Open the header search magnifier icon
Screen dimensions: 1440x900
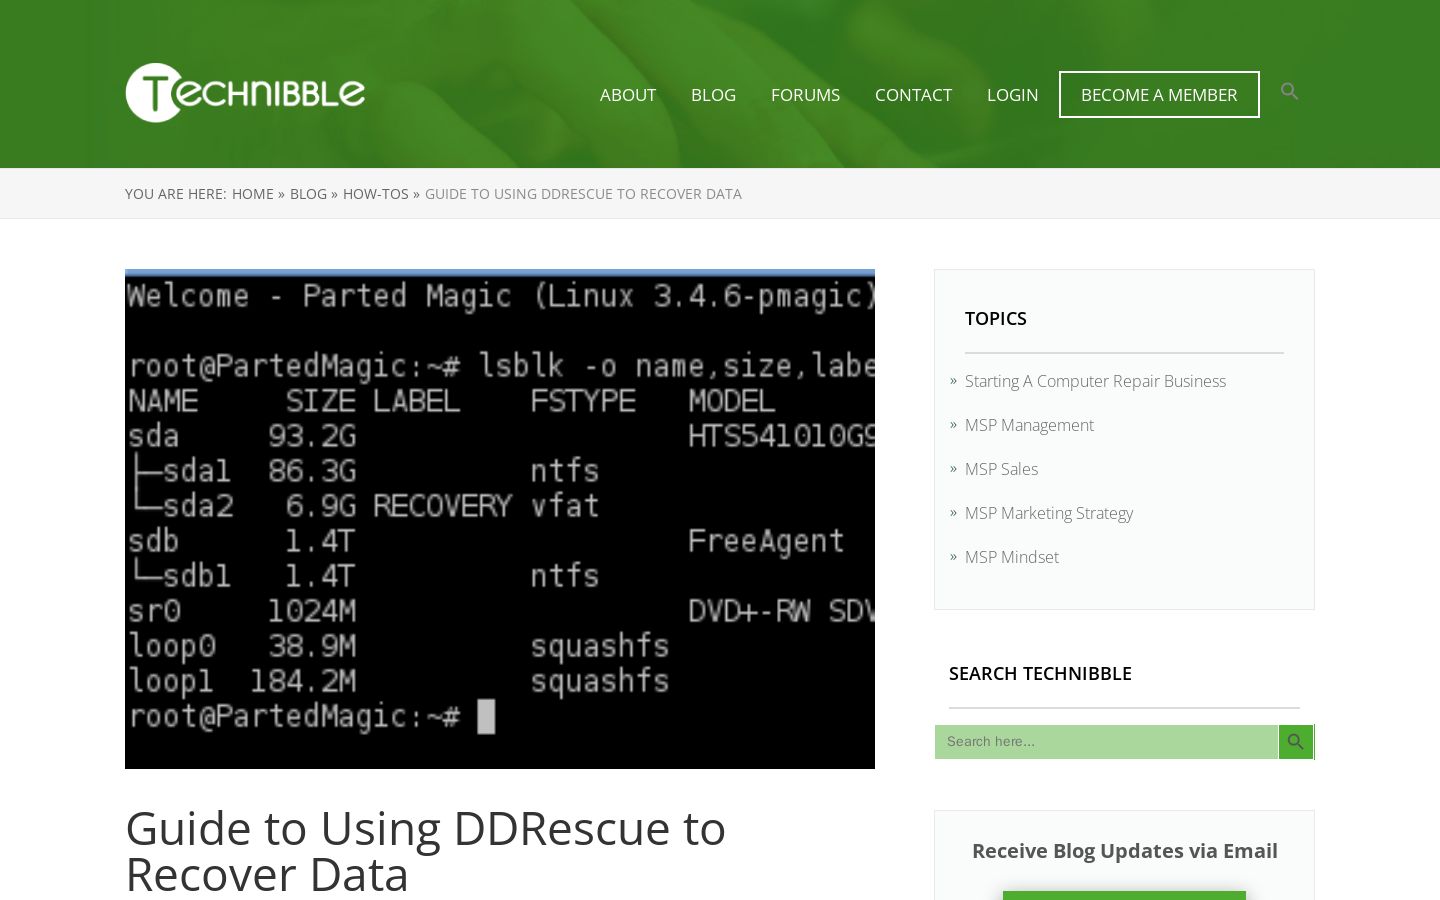(1289, 92)
